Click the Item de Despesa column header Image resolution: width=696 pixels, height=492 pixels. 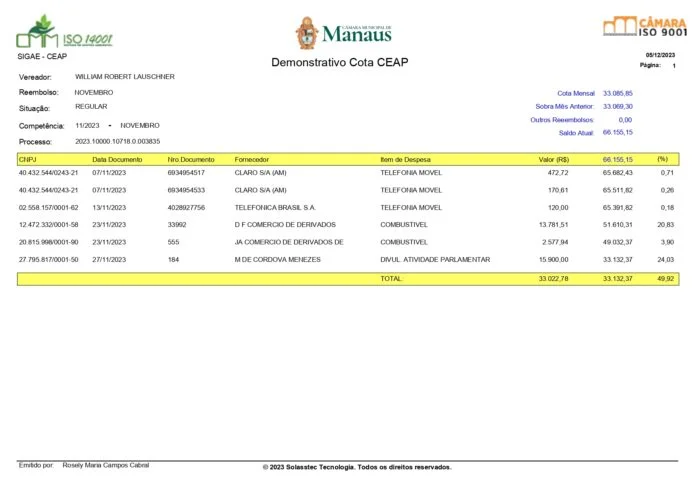[407, 159]
